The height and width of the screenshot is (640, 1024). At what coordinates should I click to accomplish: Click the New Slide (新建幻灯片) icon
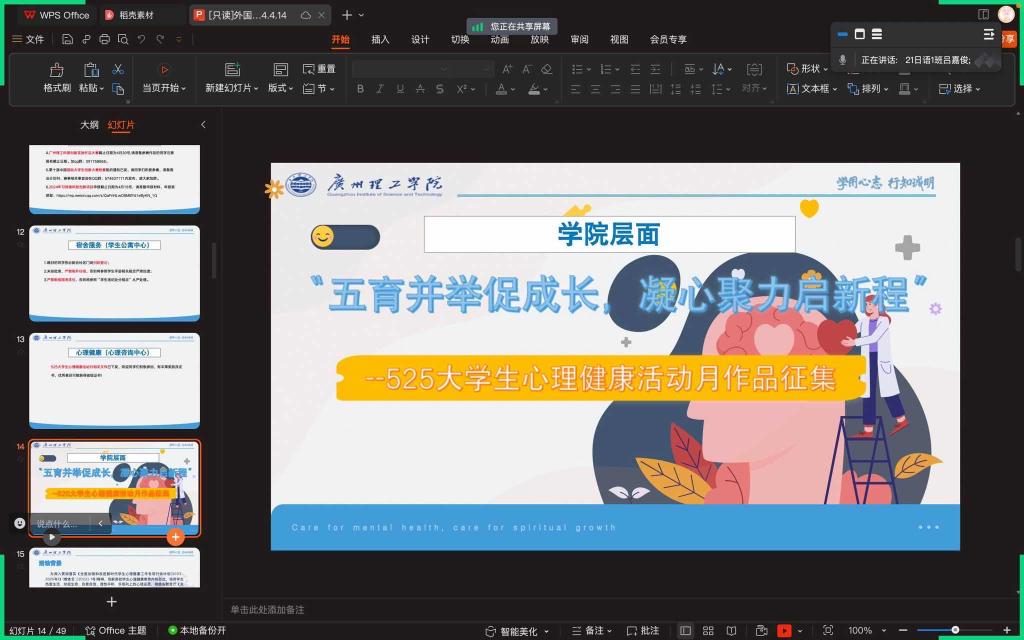click(232, 70)
